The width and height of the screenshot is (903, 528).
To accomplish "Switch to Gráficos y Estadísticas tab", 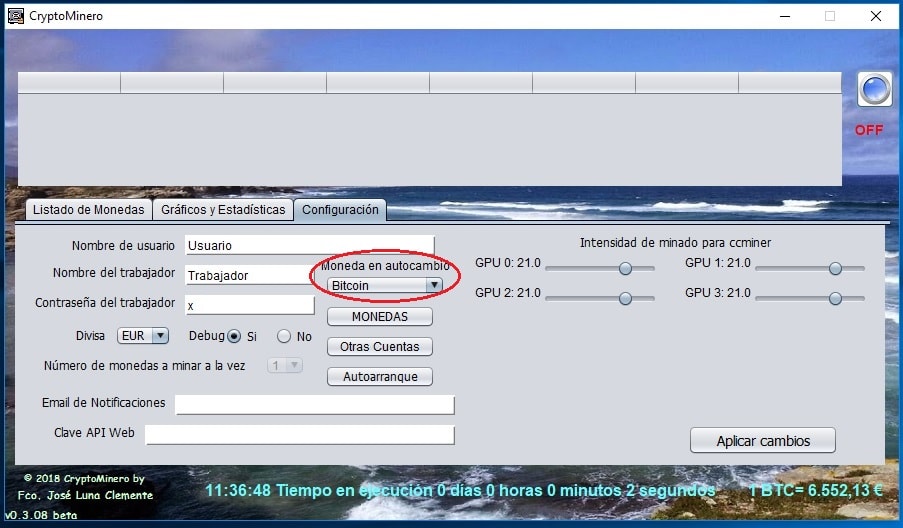I will (x=223, y=210).
